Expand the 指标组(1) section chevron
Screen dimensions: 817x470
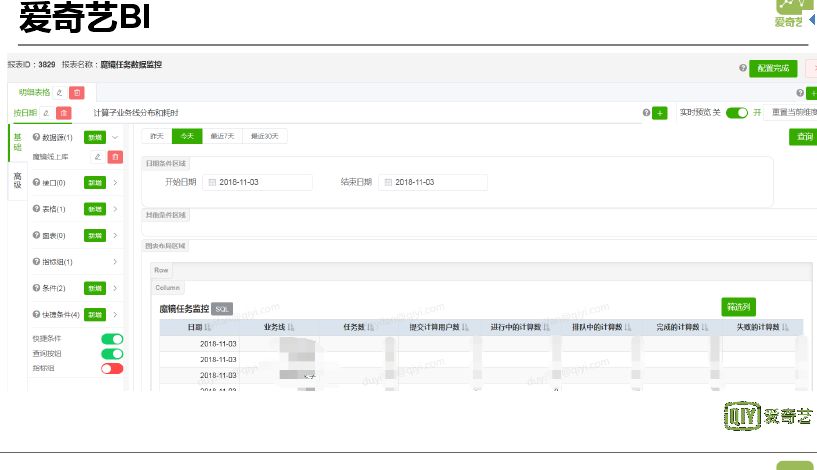coord(115,262)
